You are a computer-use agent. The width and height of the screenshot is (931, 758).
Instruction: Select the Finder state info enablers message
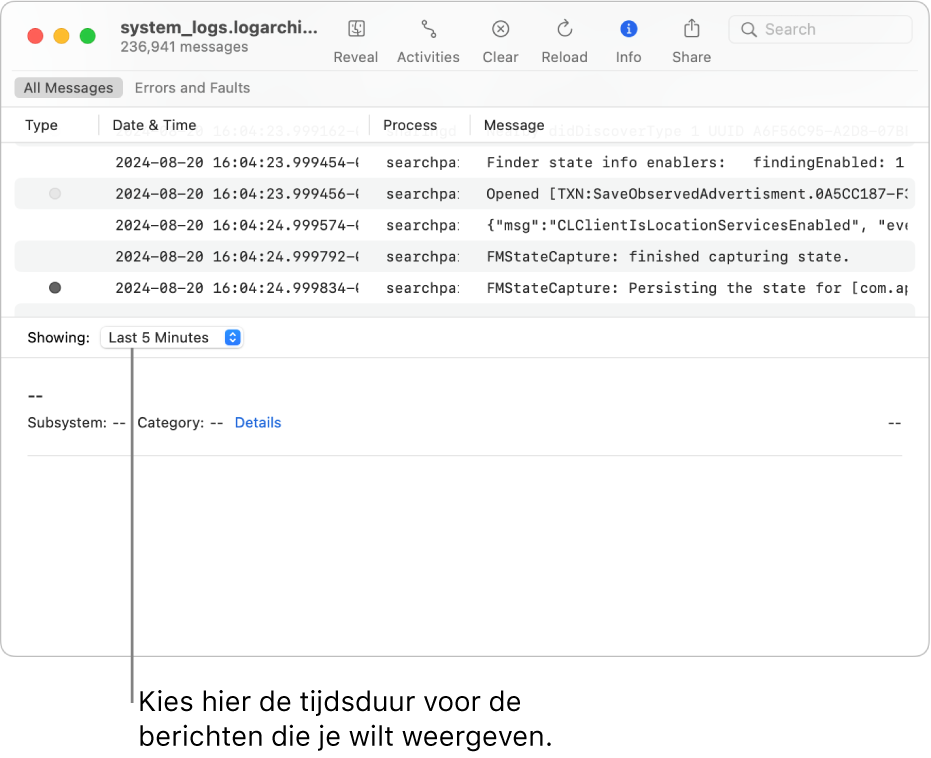(464, 163)
